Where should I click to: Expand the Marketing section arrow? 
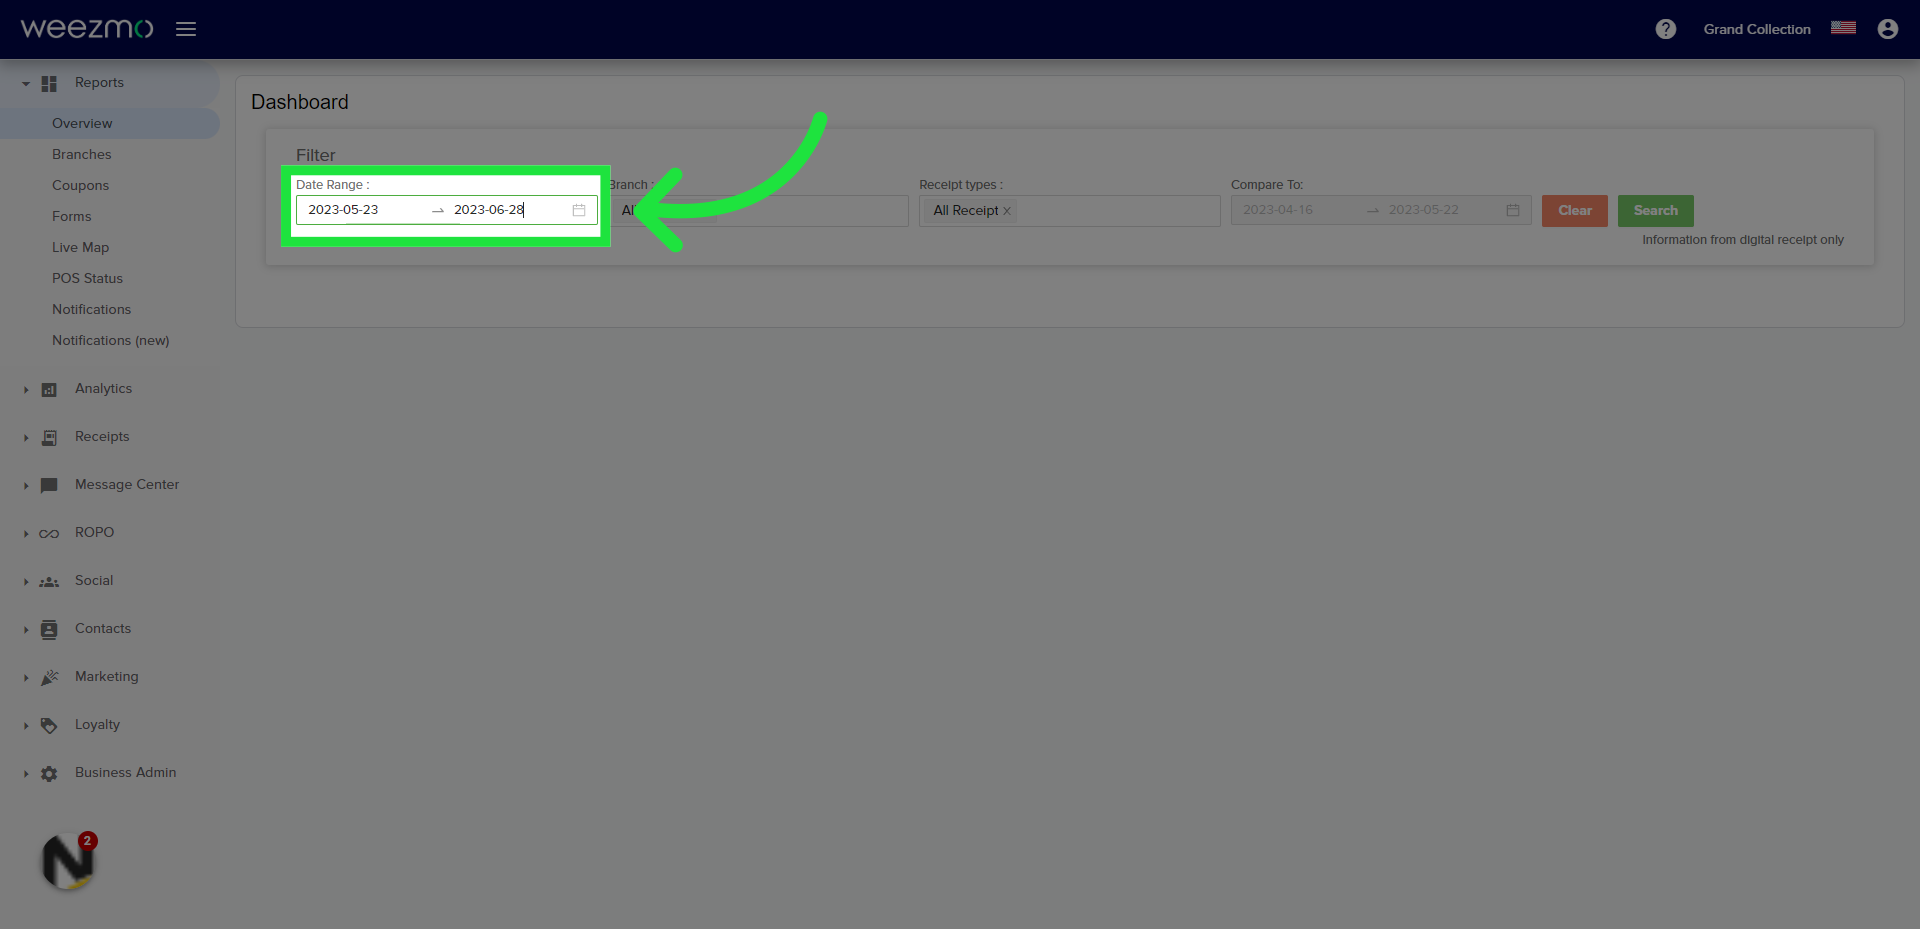[x=26, y=678]
